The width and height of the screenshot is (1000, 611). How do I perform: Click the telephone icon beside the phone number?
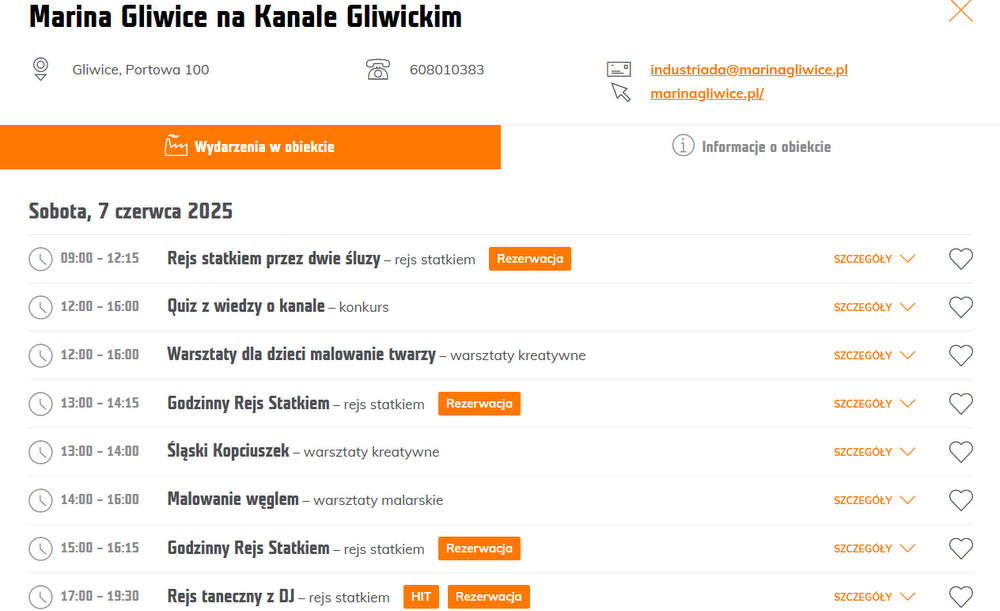point(378,69)
